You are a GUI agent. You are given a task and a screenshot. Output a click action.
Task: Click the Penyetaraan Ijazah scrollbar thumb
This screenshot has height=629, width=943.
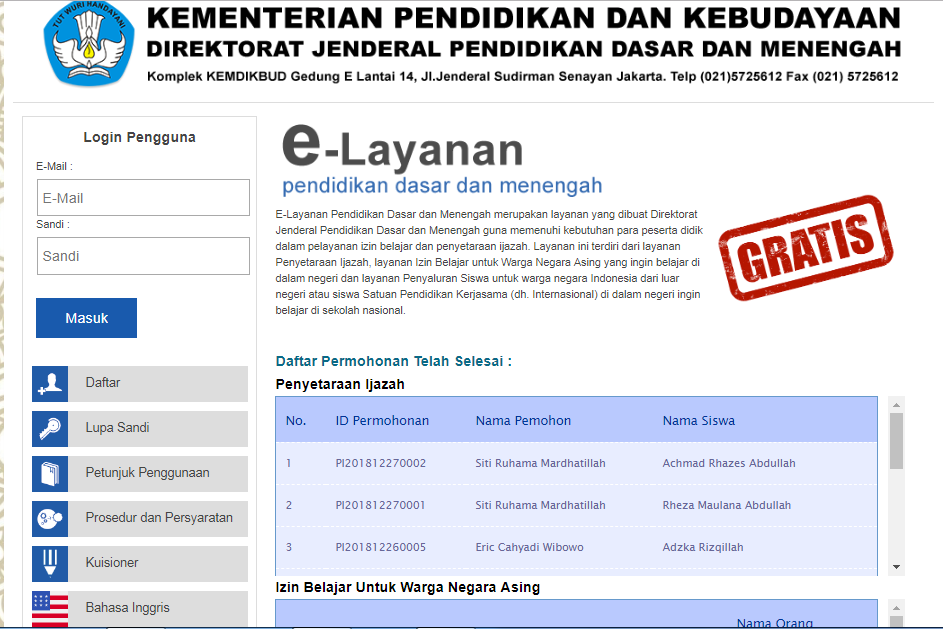[897, 440]
